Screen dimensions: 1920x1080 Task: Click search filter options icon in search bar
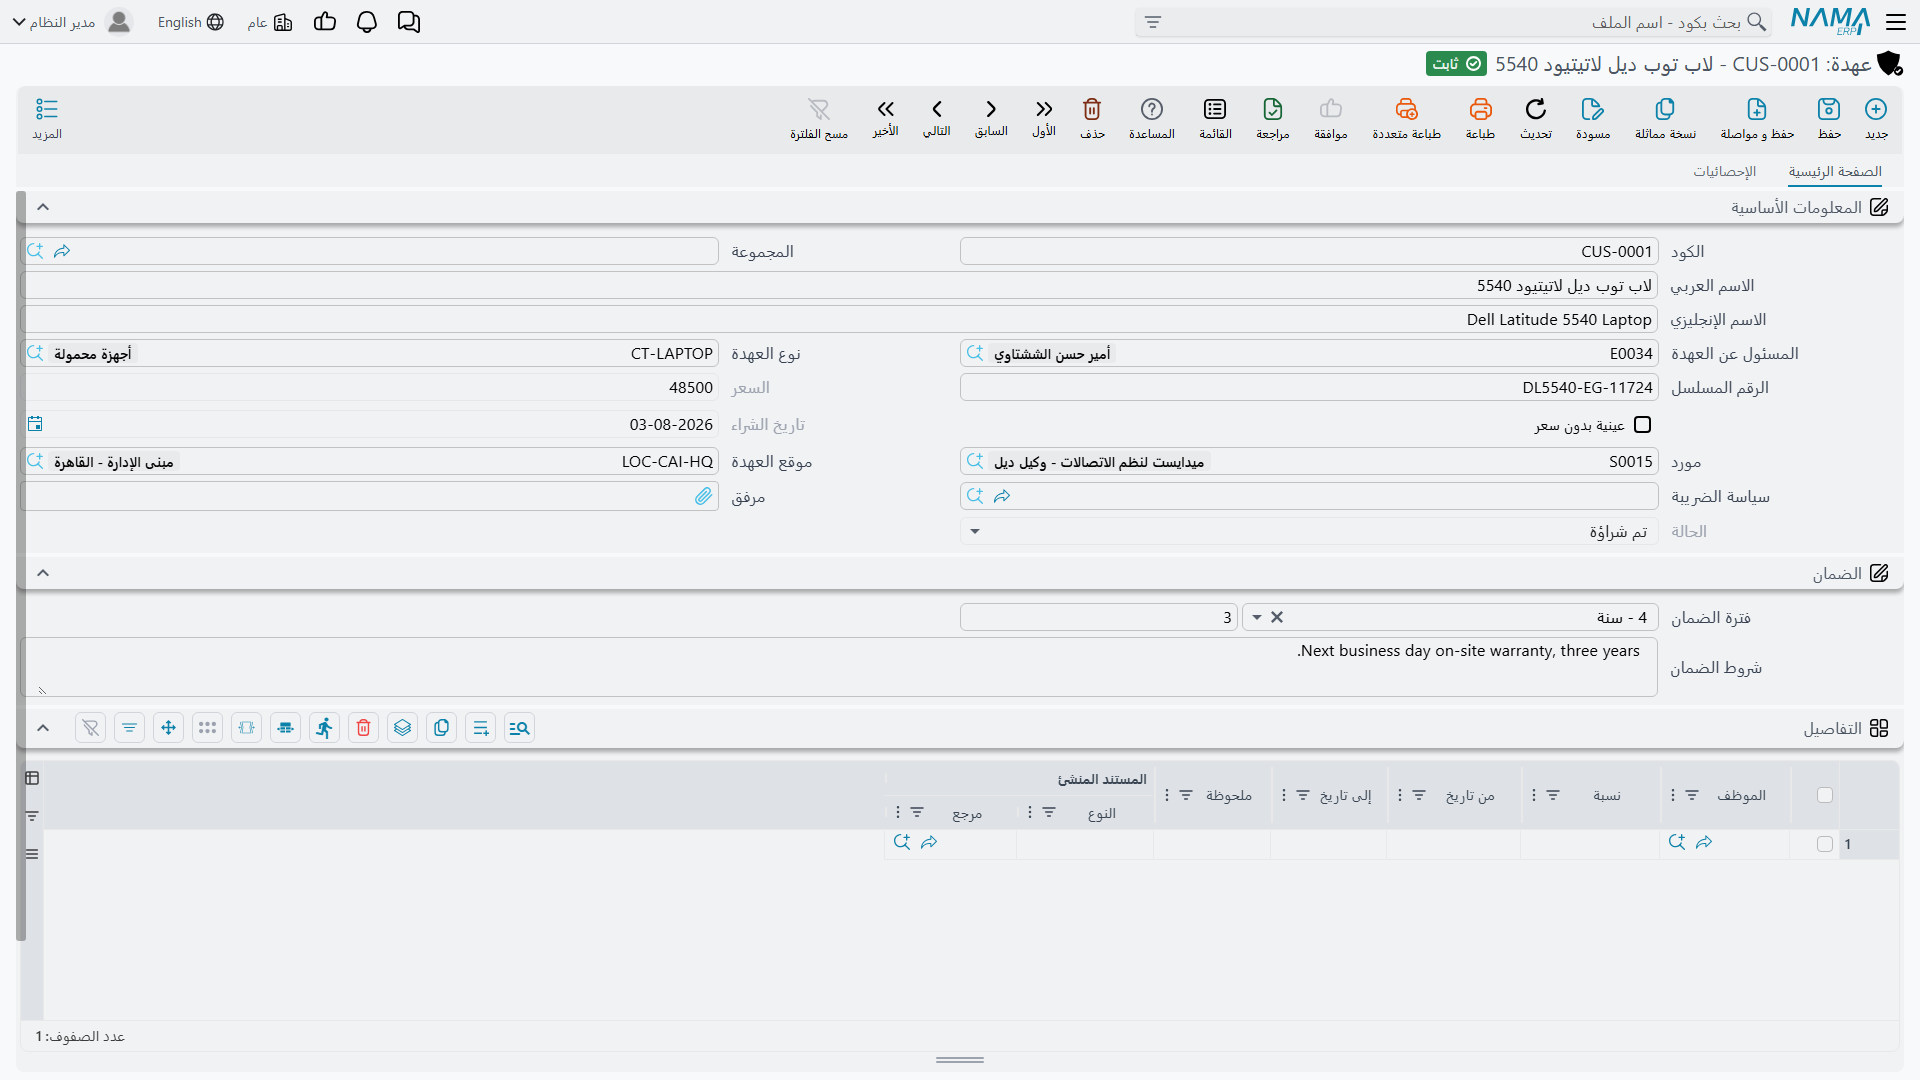[x=1153, y=22]
